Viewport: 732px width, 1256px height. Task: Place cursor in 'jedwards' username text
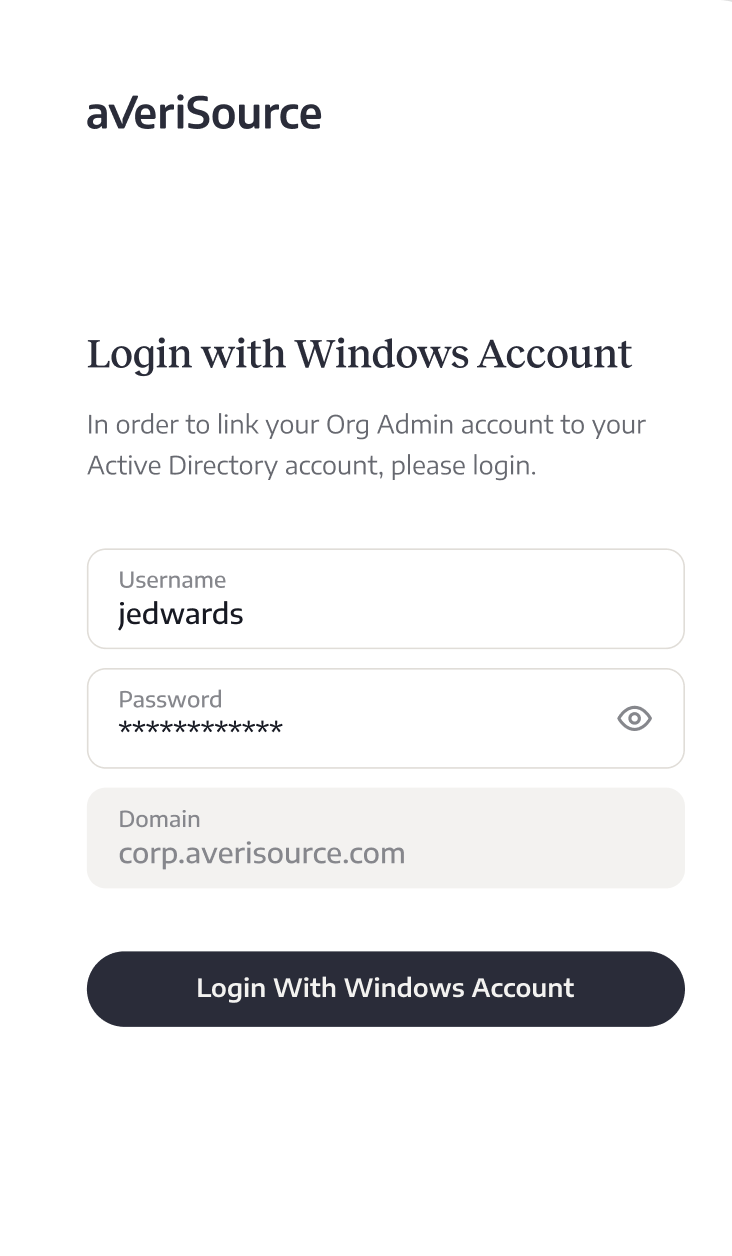tap(181, 614)
